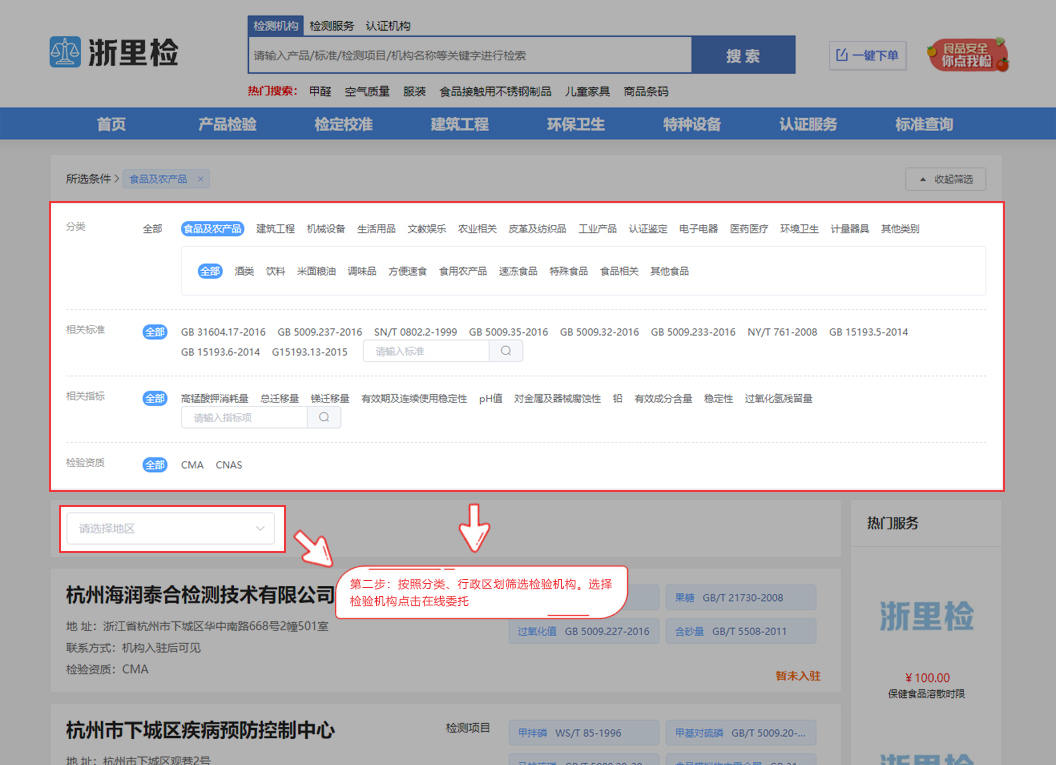
Task: Click the search icon beside the indicator input
Action: click(324, 418)
